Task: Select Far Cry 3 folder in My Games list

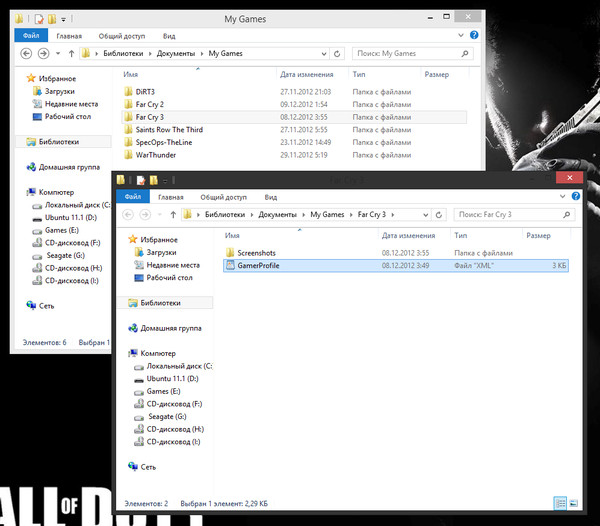Action: pos(295,117)
